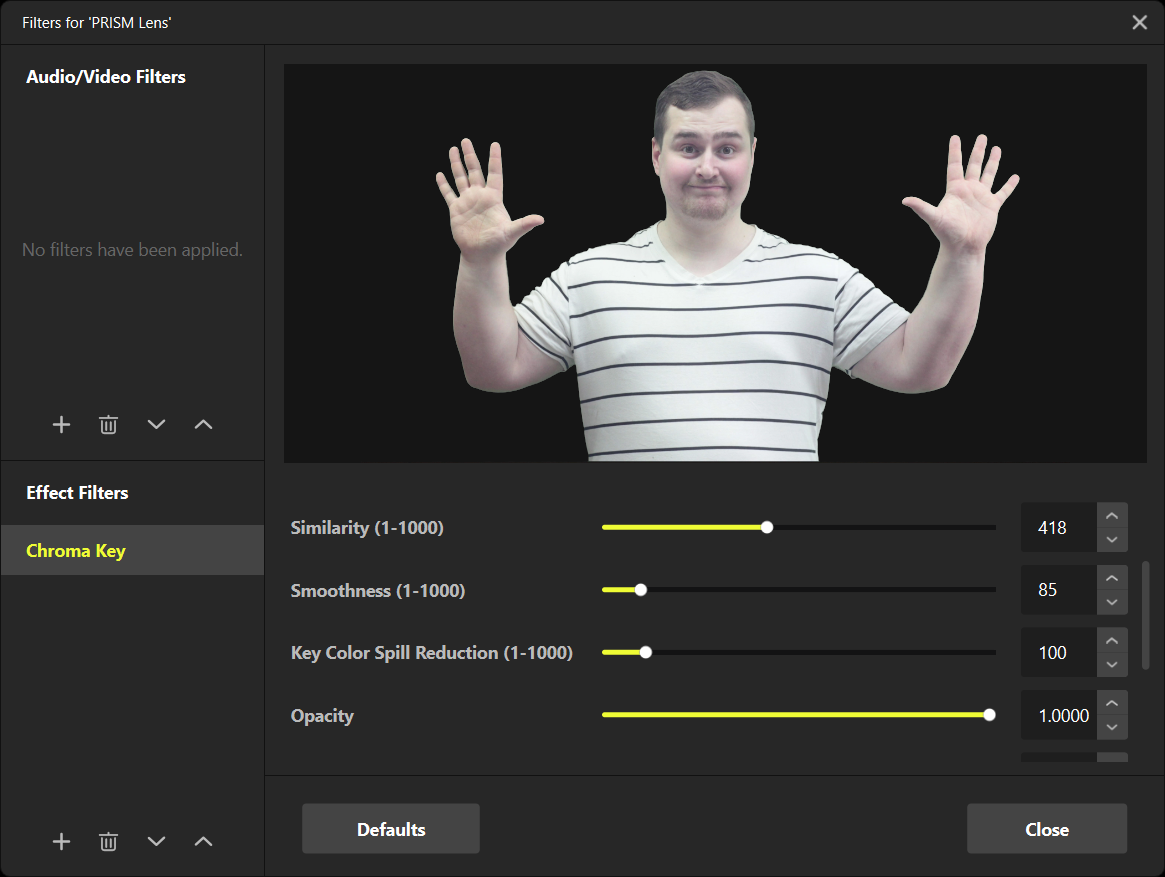Increase Smoothness value with up arrow
The image size is (1165, 877).
pos(1112,579)
